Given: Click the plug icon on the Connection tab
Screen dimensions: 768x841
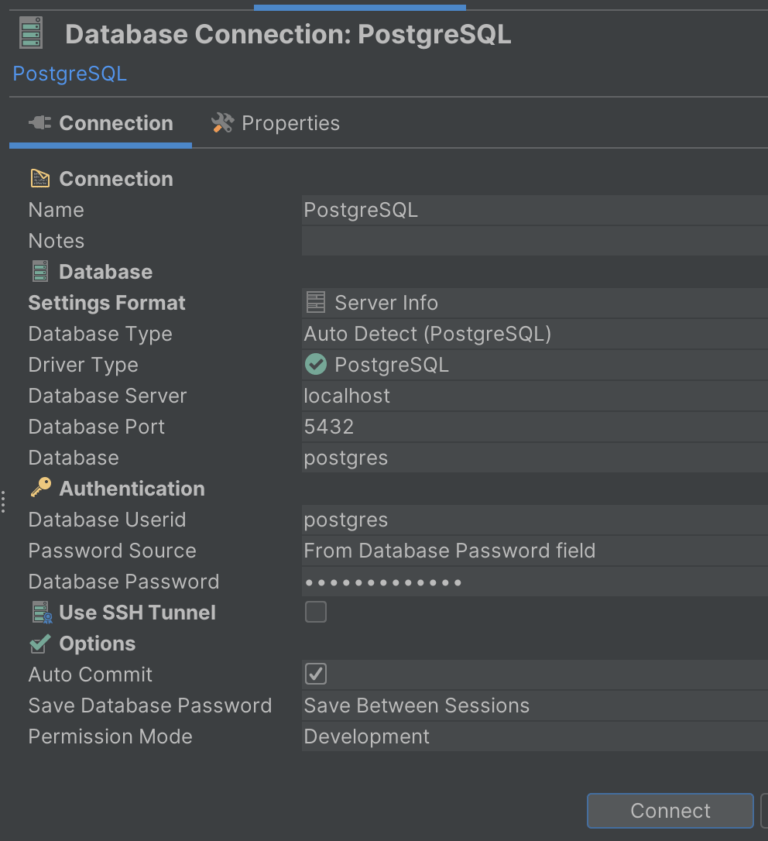Looking at the screenshot, I should point(40,123).
